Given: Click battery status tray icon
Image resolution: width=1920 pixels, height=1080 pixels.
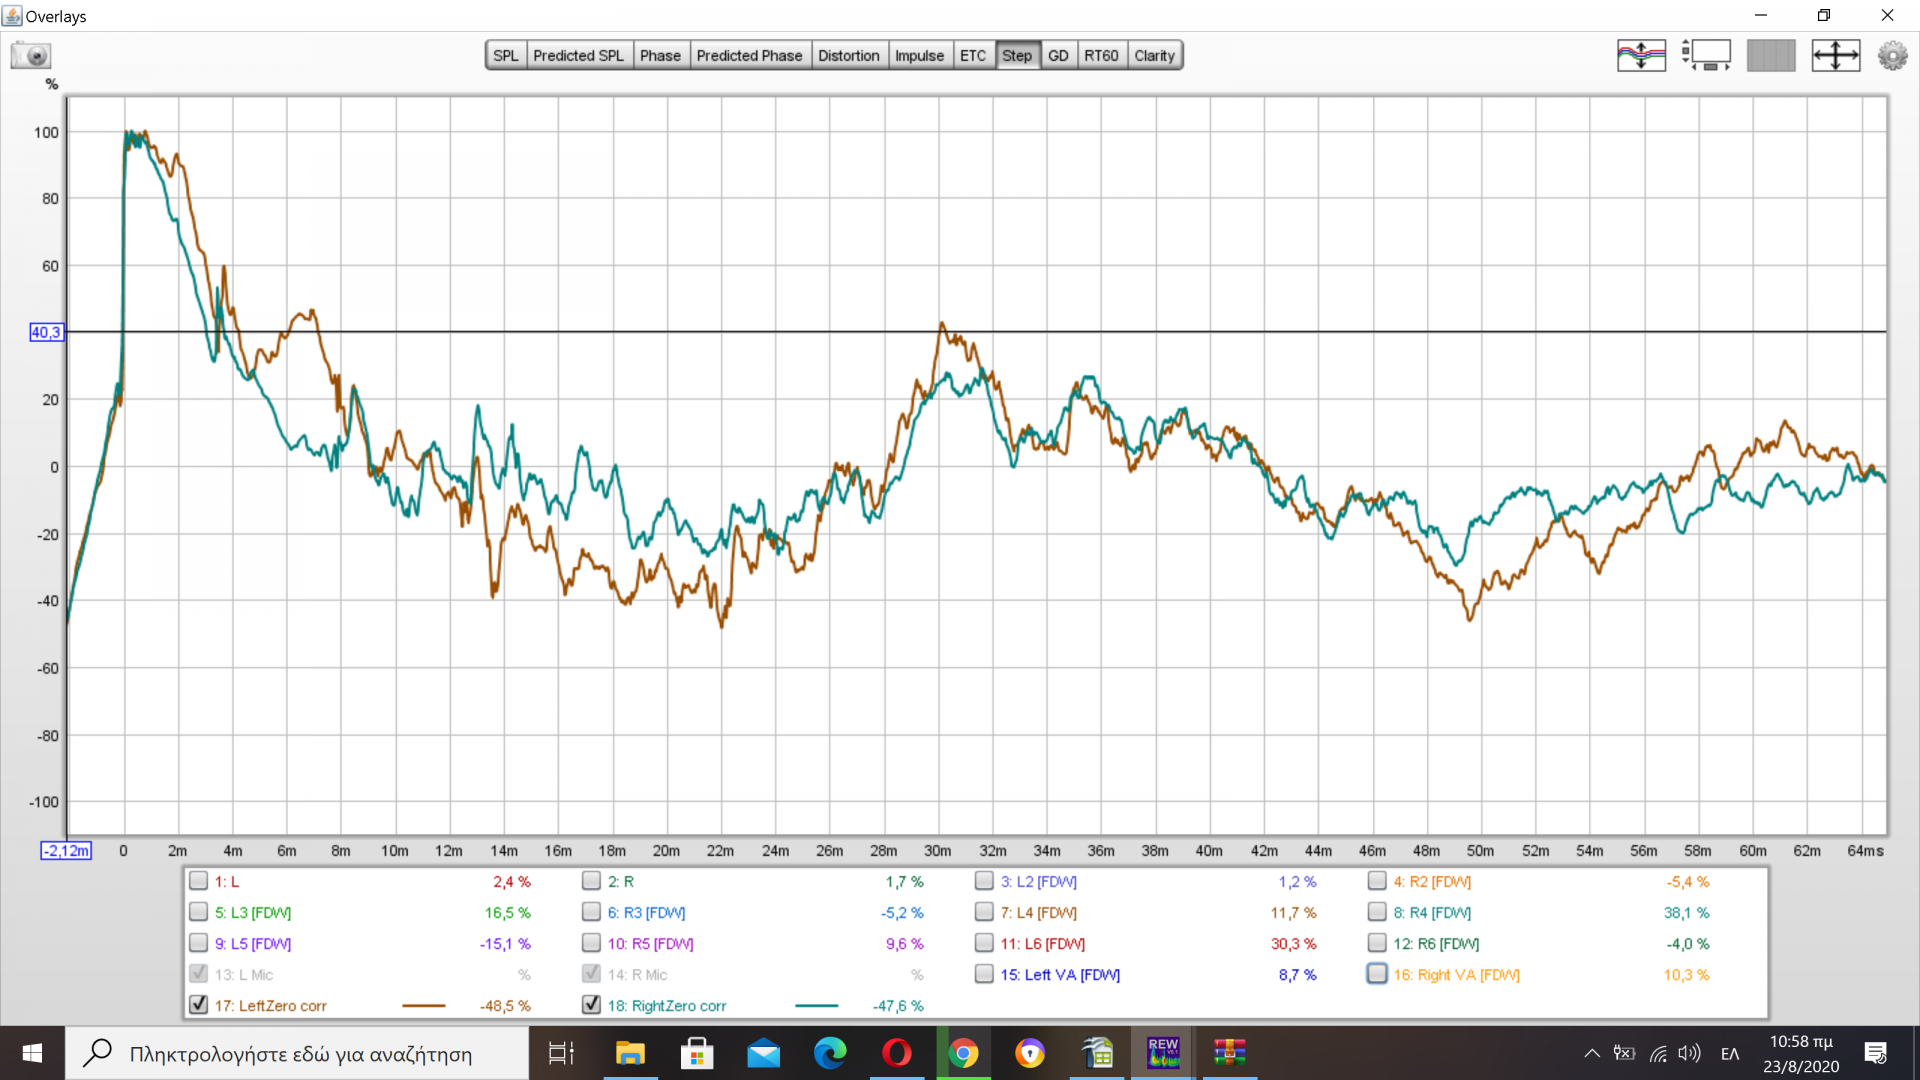Looking at the screenshot, I should coord(1625,1053).
